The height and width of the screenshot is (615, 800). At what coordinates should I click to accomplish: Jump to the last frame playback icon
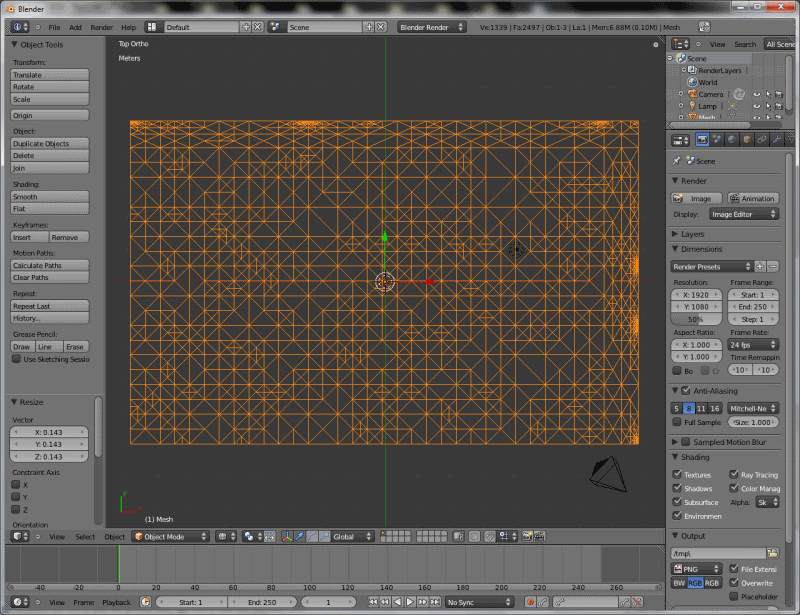pyautogui.click(x=434, y=601)
